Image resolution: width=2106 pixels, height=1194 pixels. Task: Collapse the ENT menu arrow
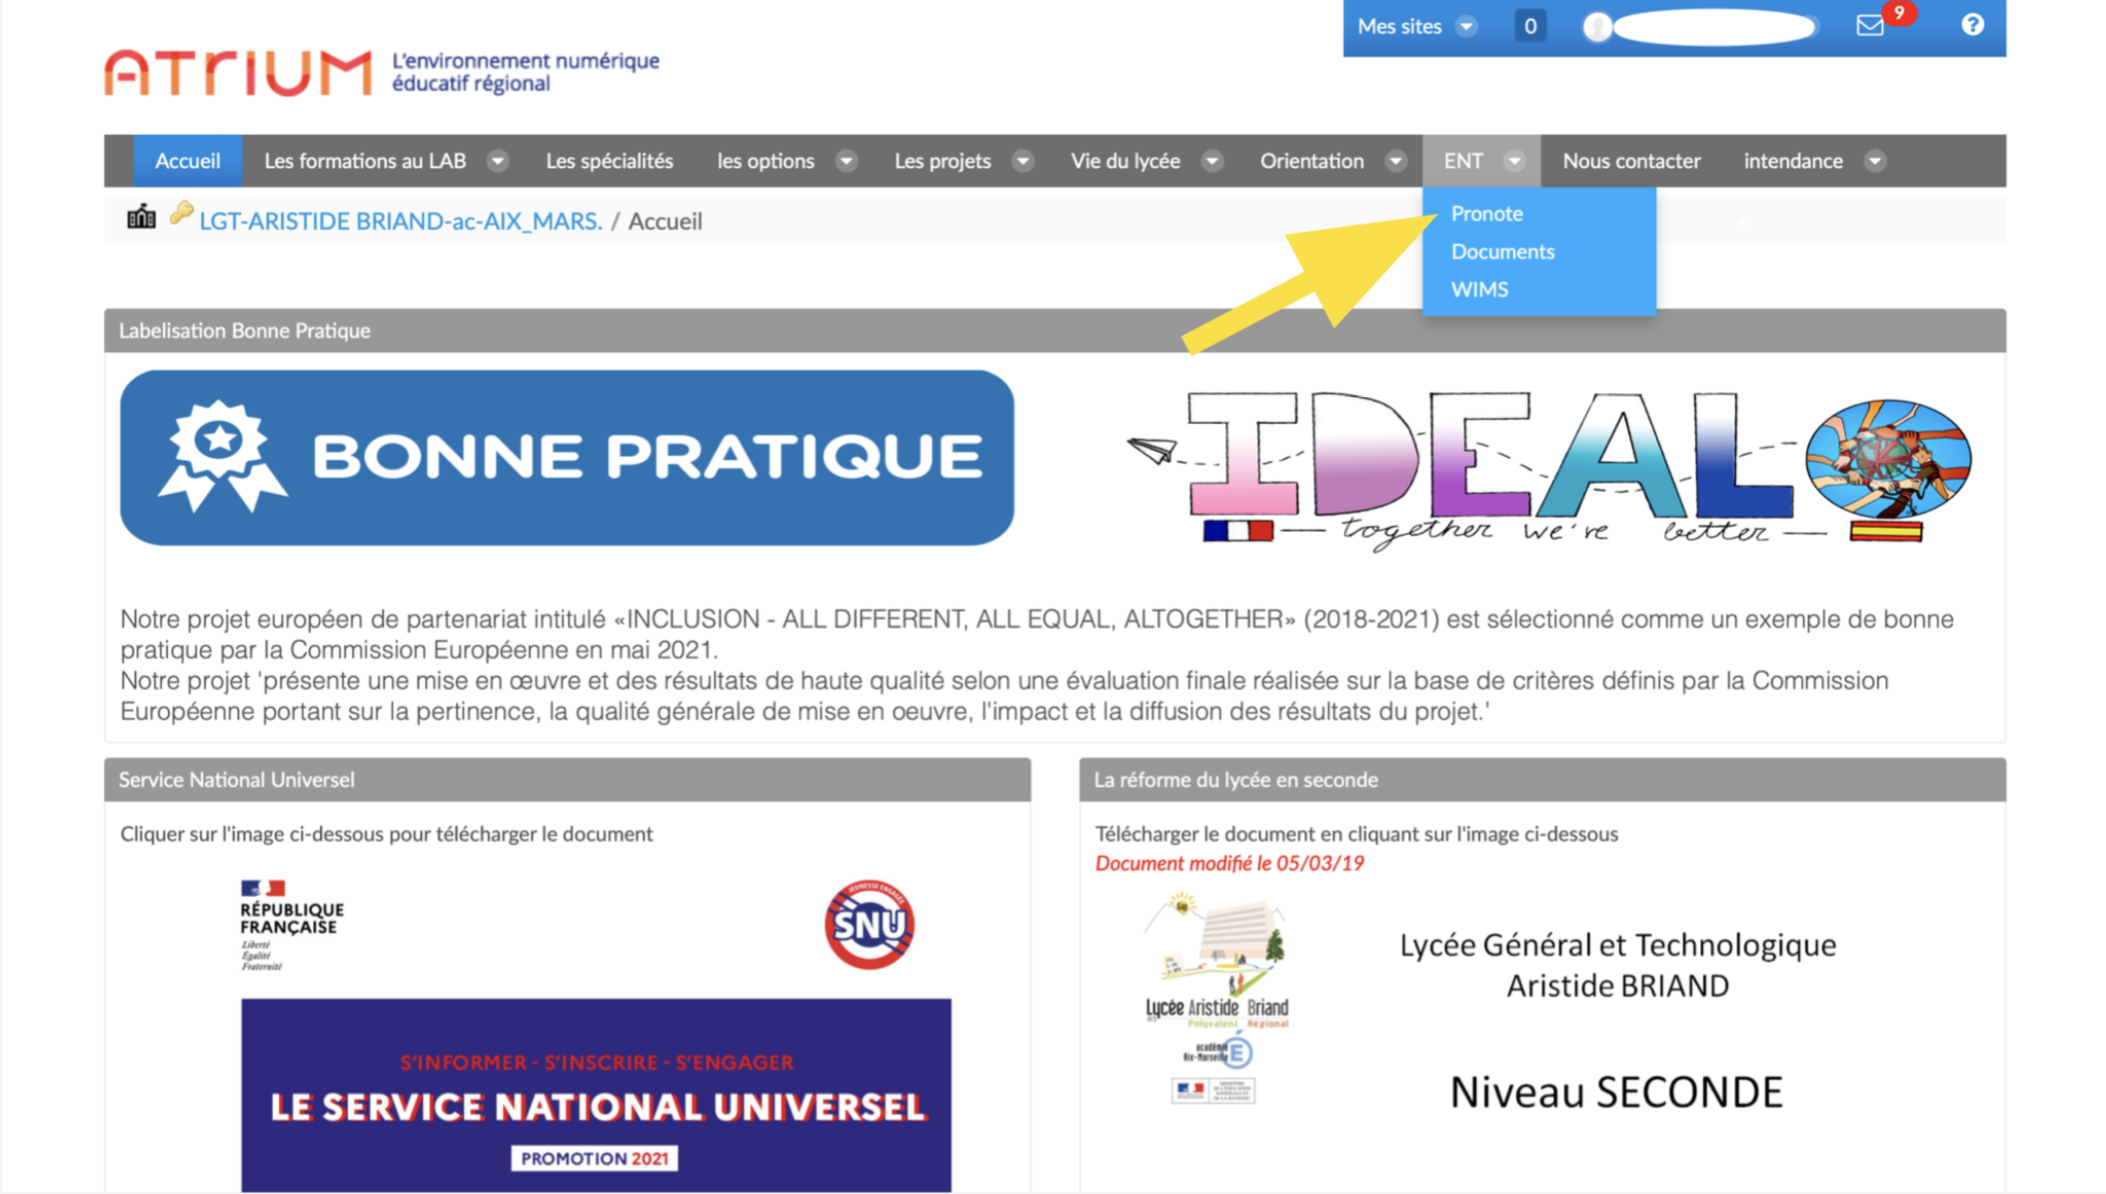click(x=1515, y=161)
